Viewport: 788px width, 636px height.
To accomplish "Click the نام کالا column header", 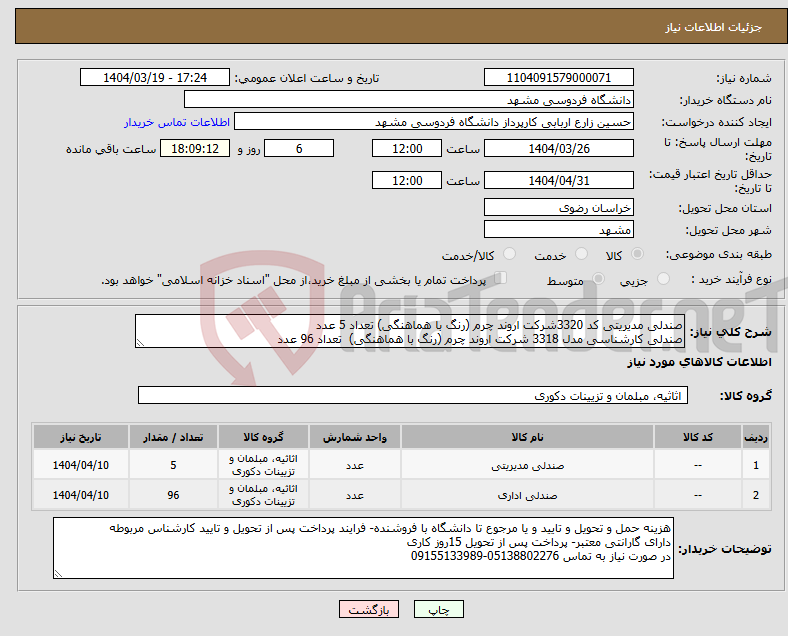I will (527, 437).
